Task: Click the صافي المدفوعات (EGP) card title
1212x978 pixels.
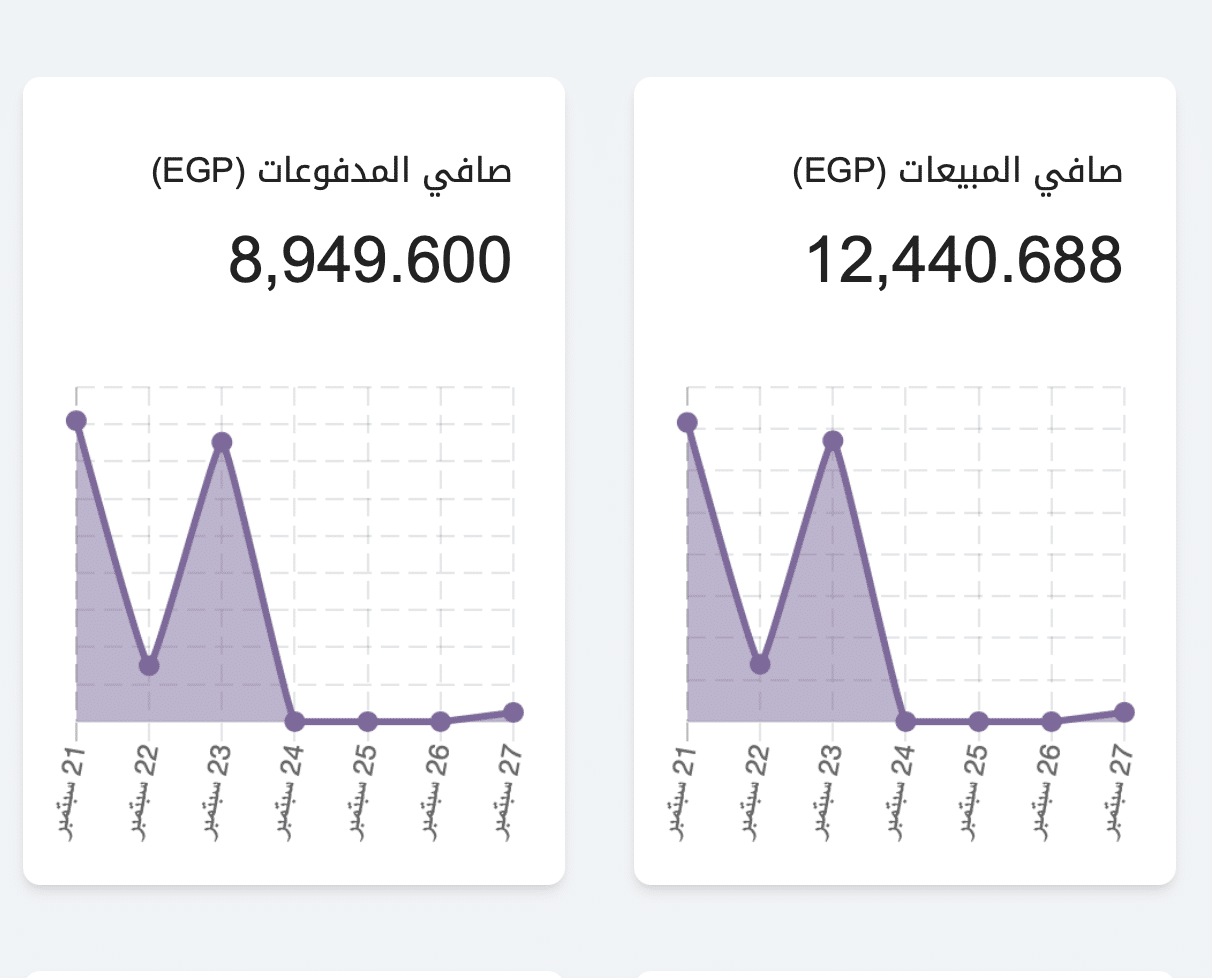Action: [x=332, y=171]
